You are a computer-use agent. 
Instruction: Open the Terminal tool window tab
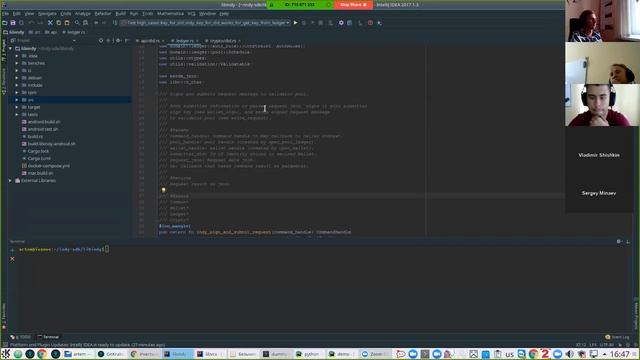[48, 337]
